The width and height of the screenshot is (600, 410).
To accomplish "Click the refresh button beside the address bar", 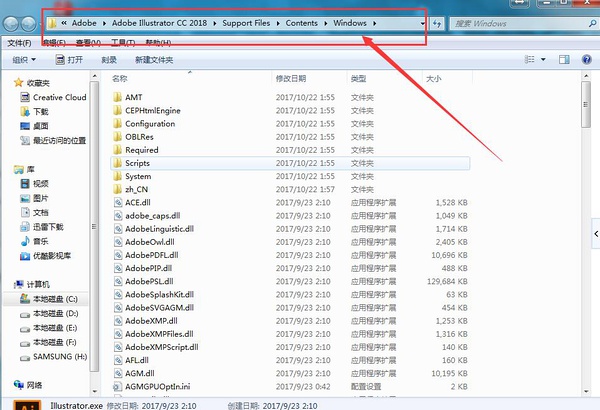I will tap(438, 22).
